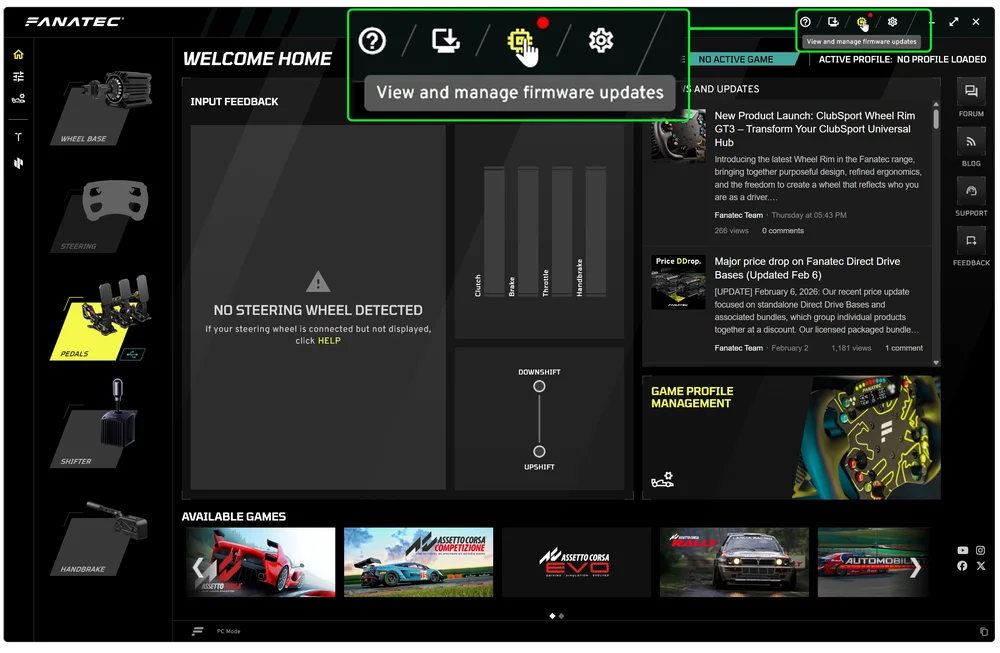Select the Wheel Base device
1000x653 pixels.
click(x=102, y=107)
